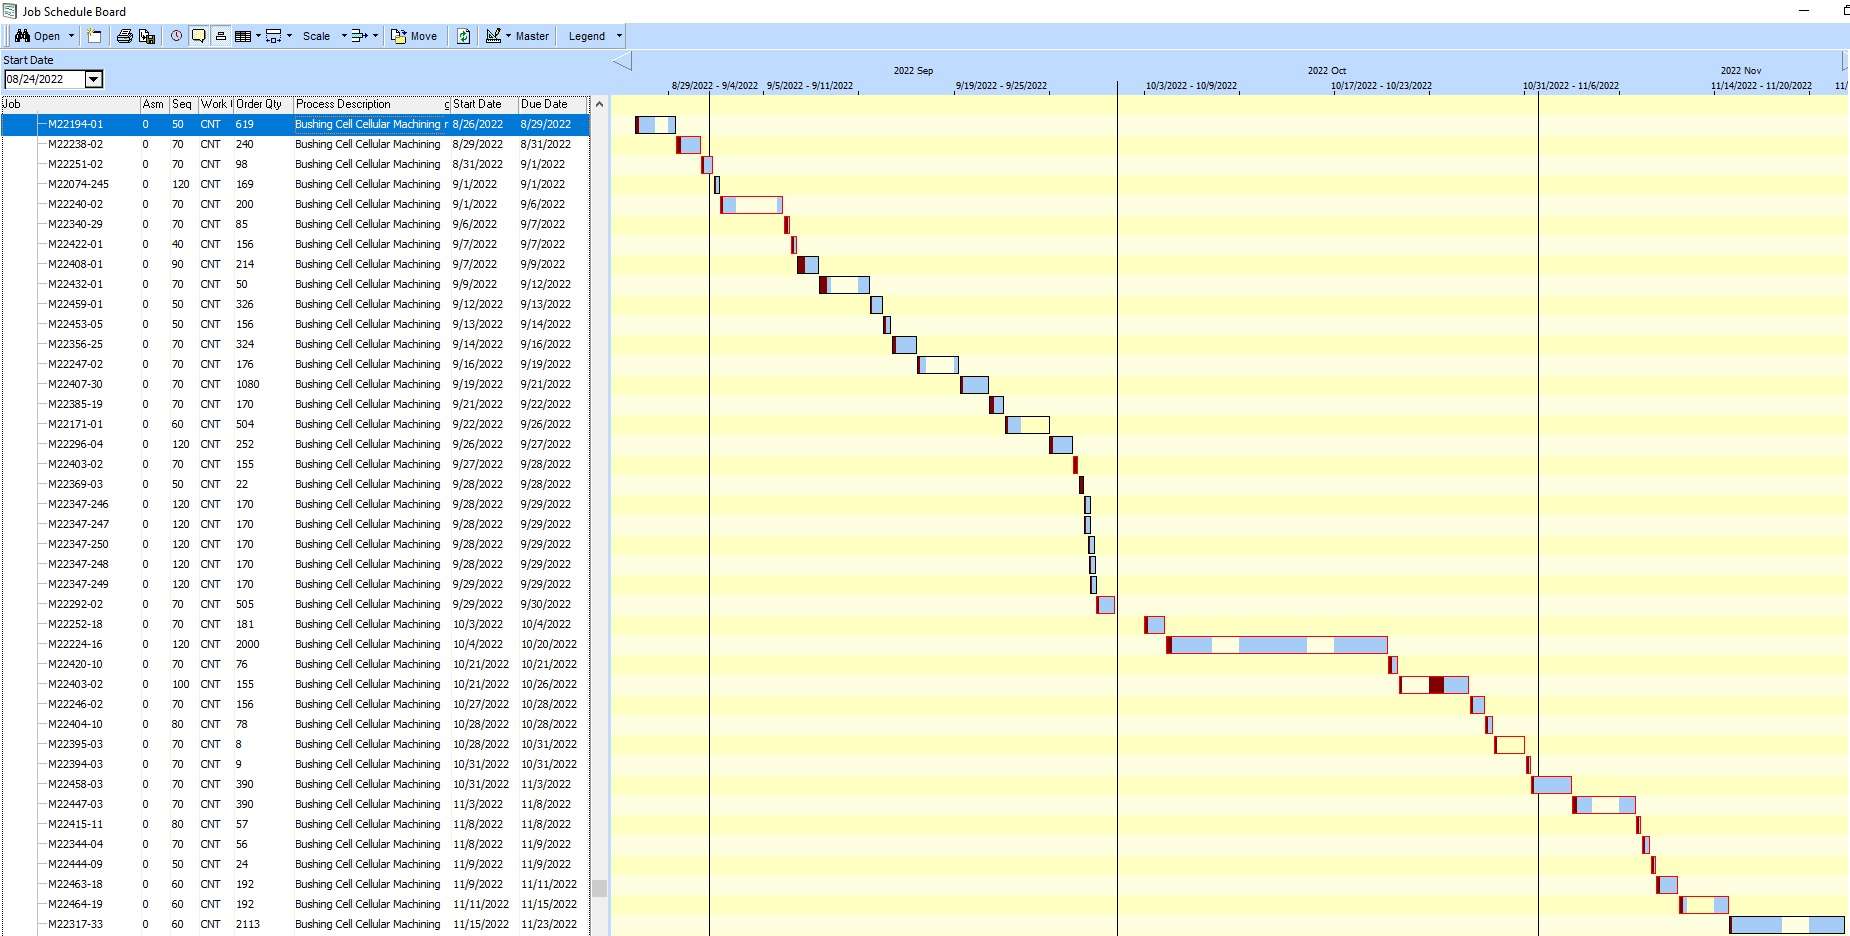
Task: Select the long M22224-16 Gantt bar
Action: 1276,645
